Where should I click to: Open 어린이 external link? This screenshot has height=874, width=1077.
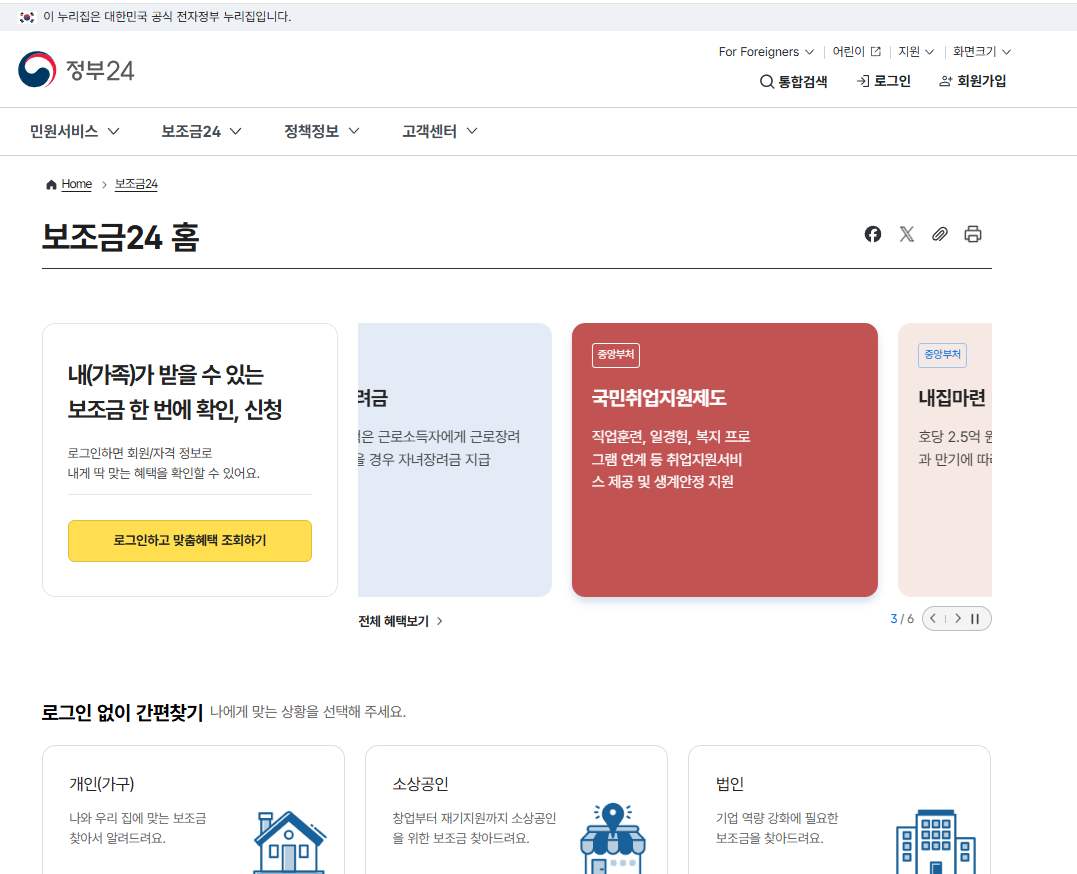point(857,52)
